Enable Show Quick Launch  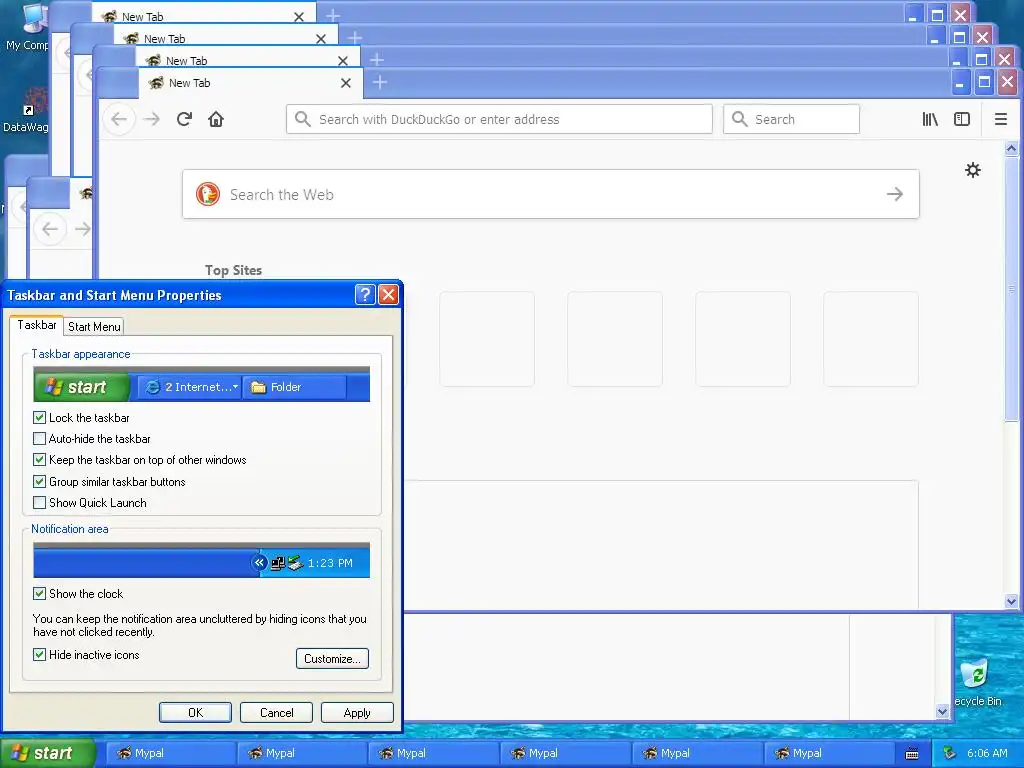point(39,503)
